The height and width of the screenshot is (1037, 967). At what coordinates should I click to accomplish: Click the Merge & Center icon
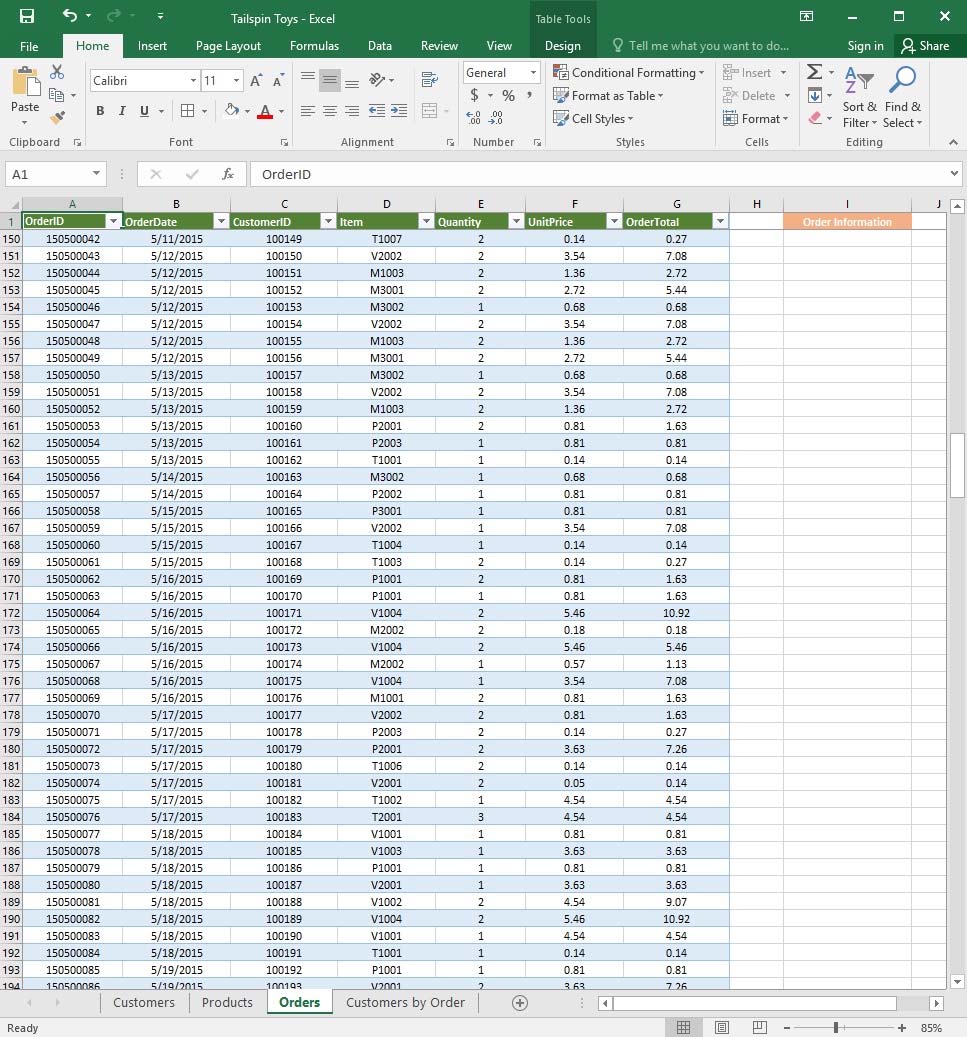click(430, 111)
